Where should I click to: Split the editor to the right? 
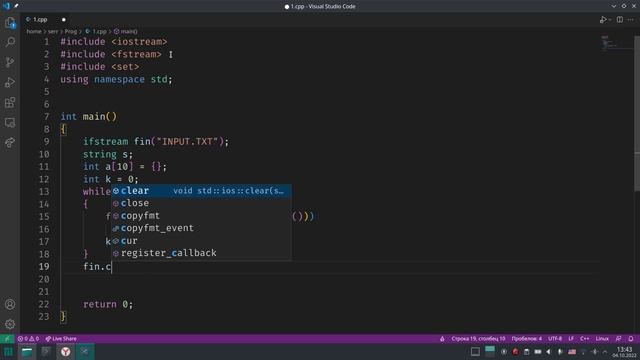tap(620, 20)
